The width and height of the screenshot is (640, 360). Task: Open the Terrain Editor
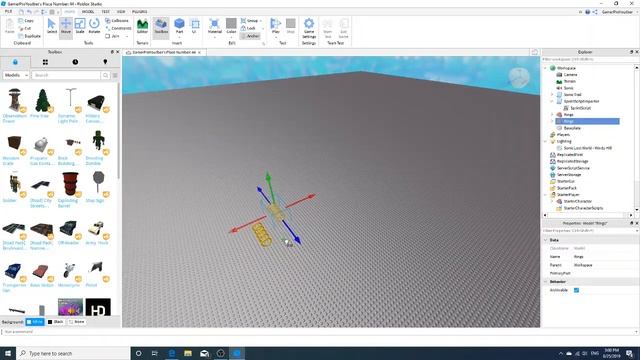tap(142, 26)
